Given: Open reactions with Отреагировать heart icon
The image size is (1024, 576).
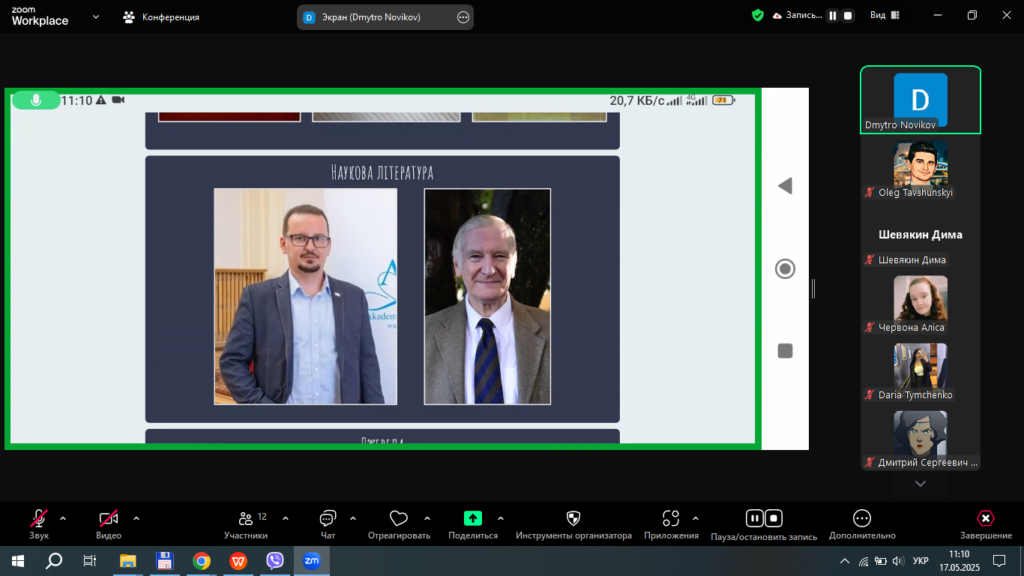Looking at the screenshot, I should click(398, 524).
